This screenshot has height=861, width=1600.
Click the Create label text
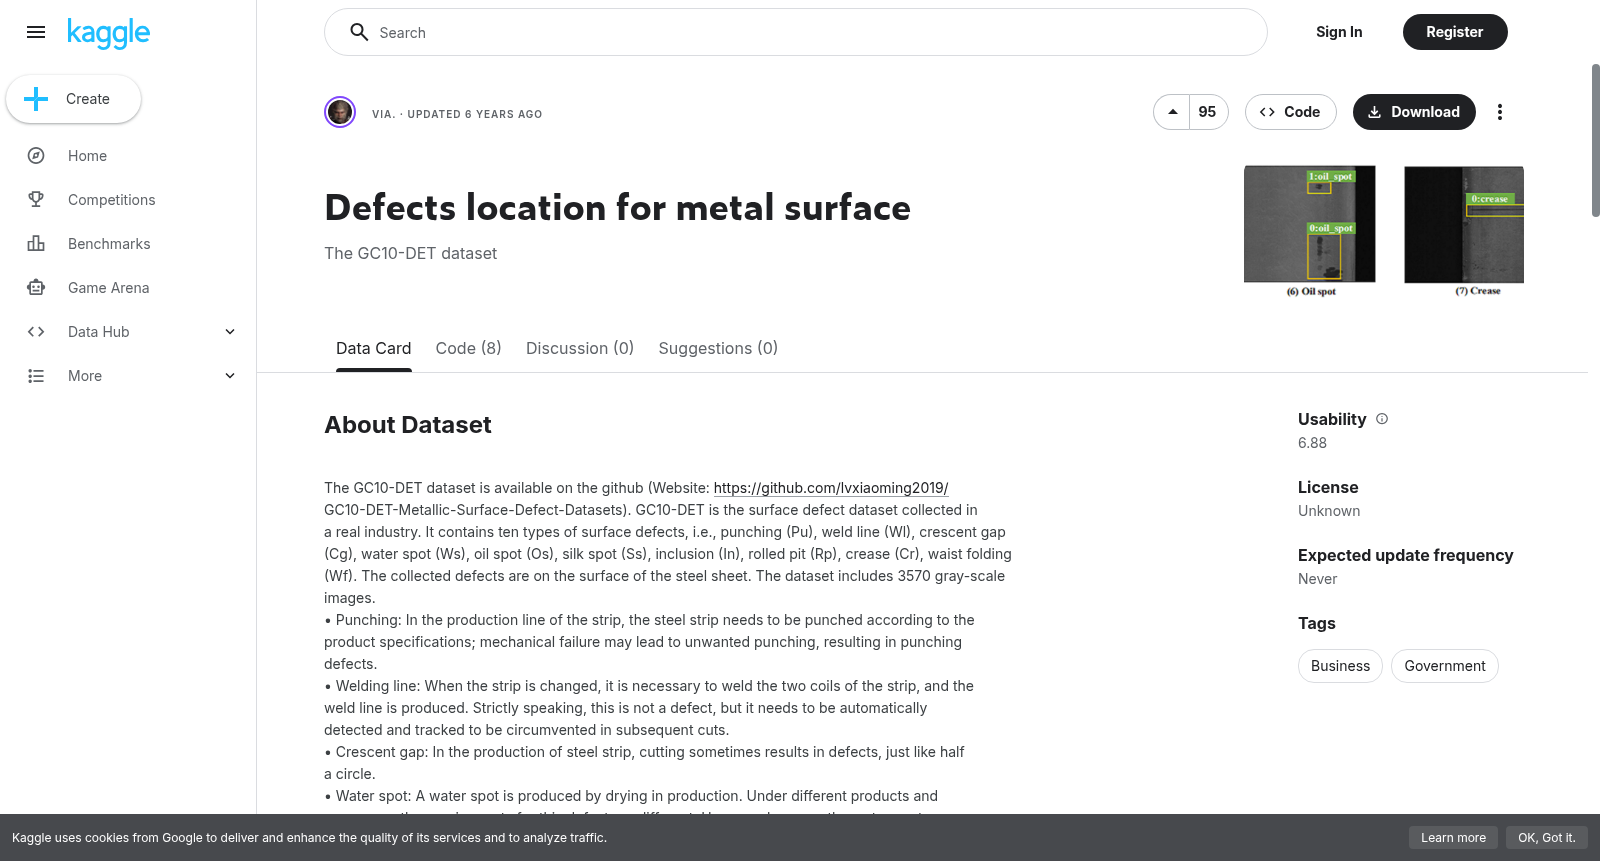[x=88, y=99]
